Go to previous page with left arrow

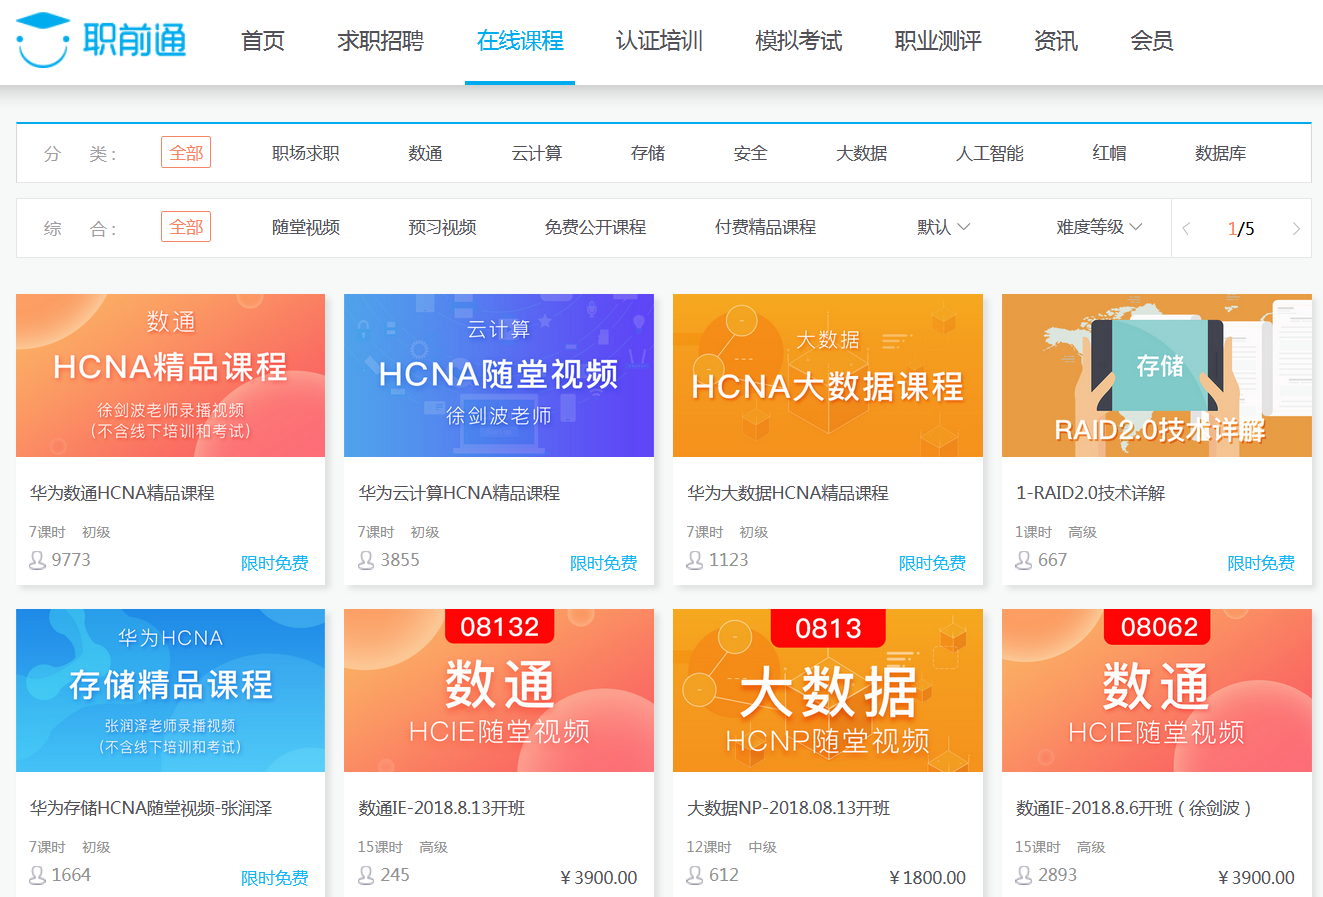[x=1187, y=229]
